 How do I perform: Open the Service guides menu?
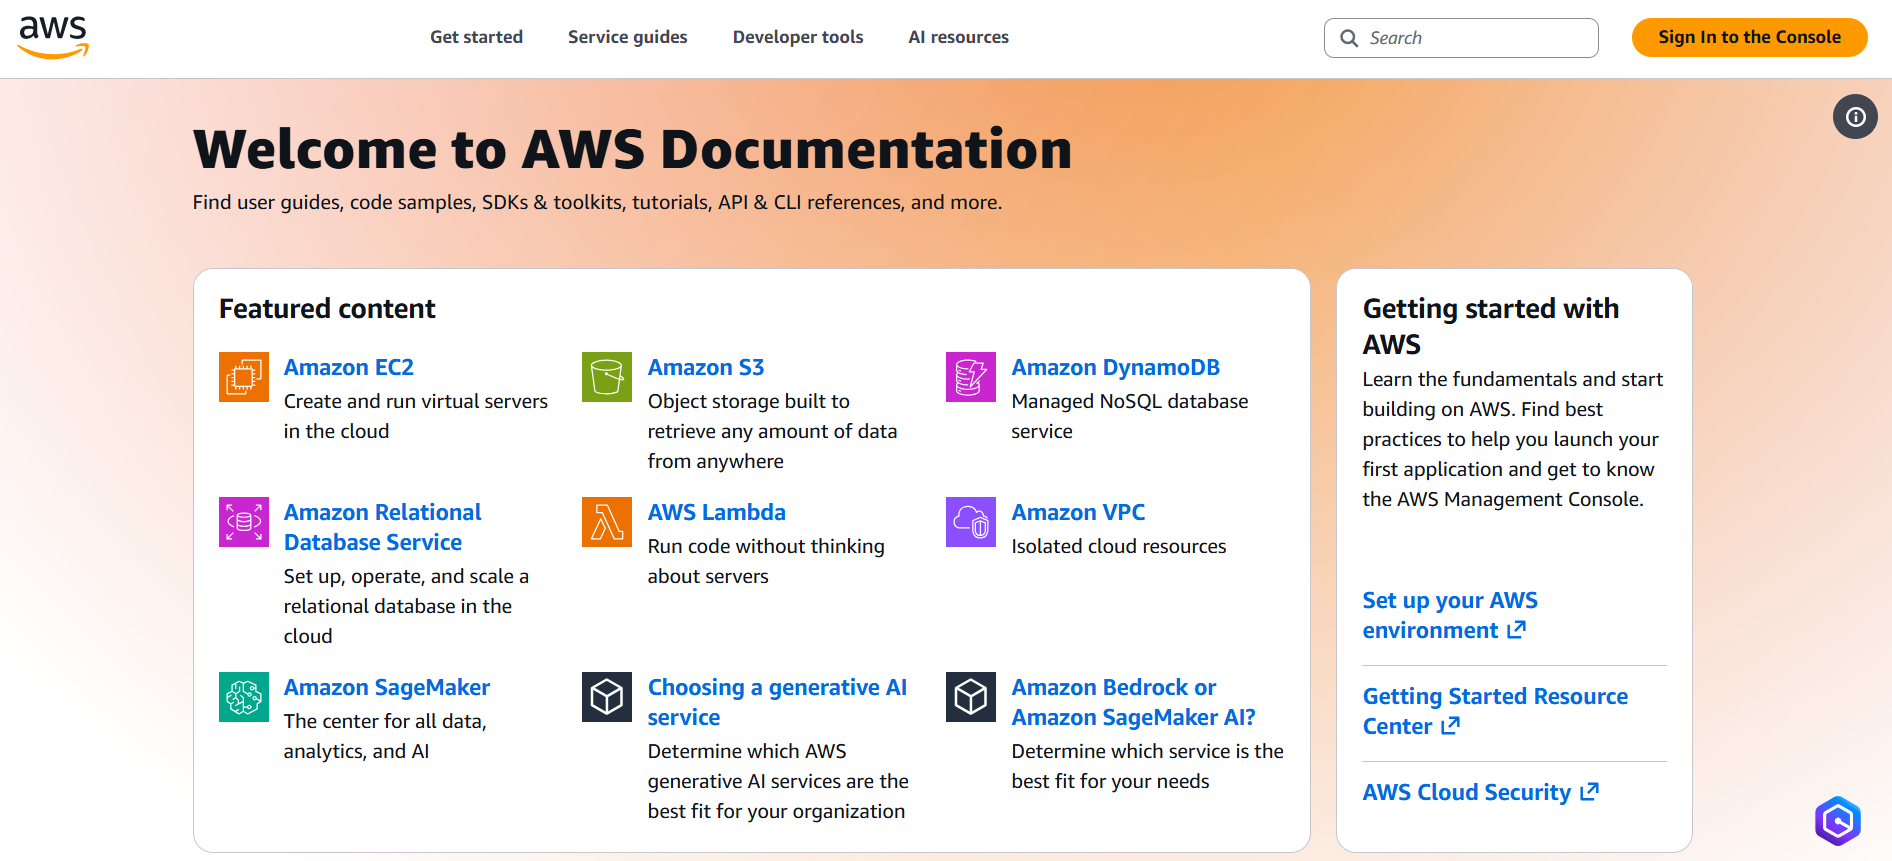coord(627,37)
